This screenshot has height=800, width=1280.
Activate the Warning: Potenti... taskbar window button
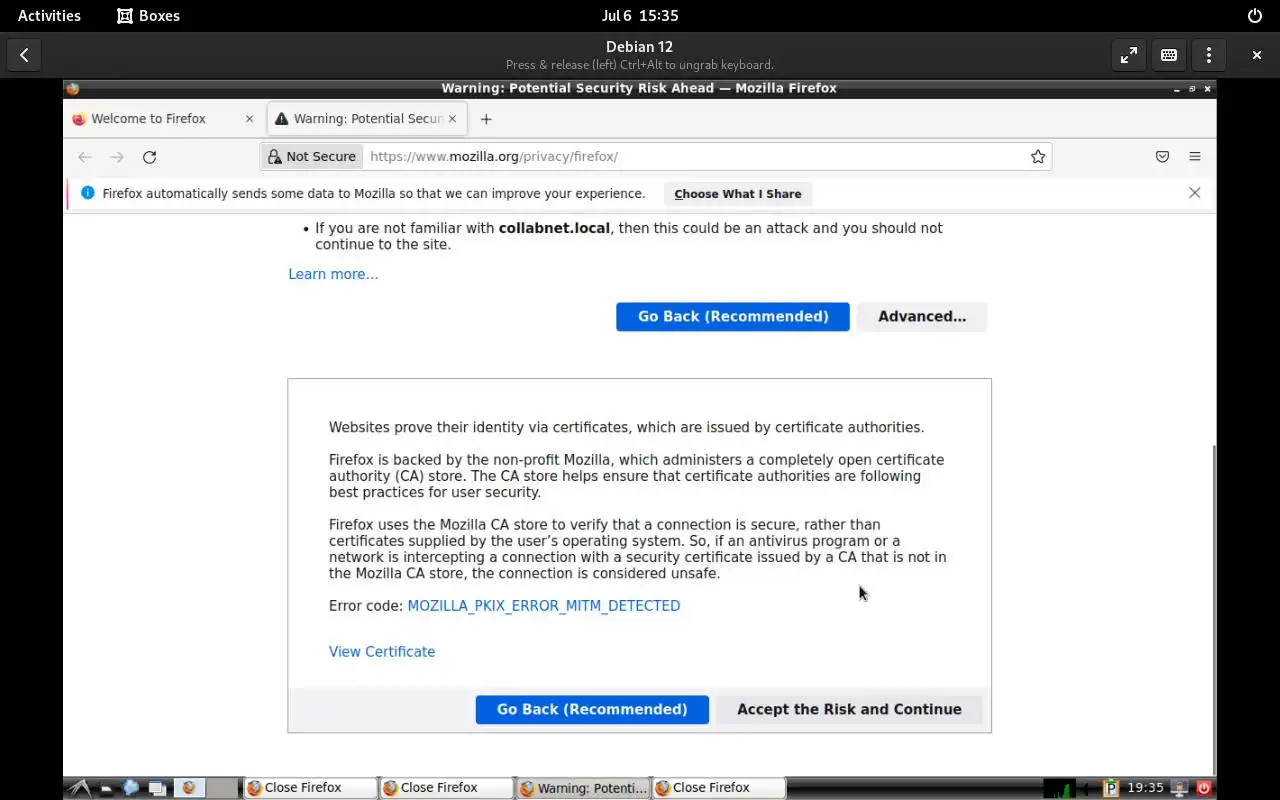coord(583,788)
